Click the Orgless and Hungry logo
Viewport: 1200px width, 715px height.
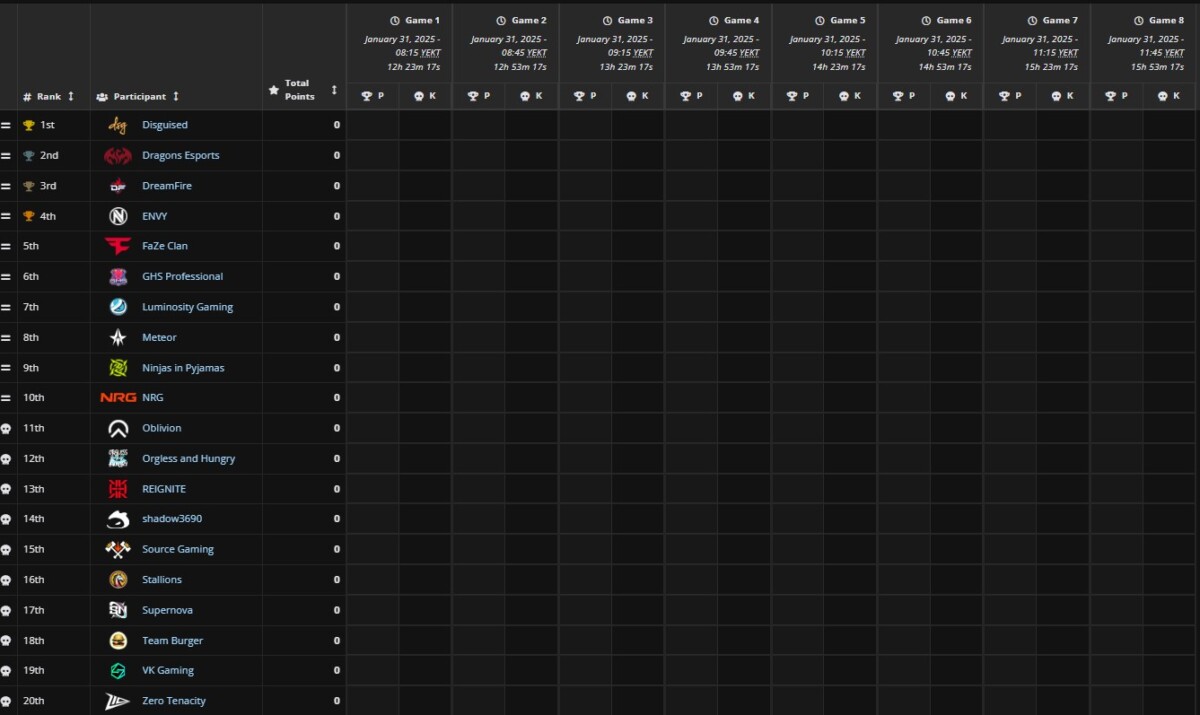pyautogui.click(x=118, y=459)
